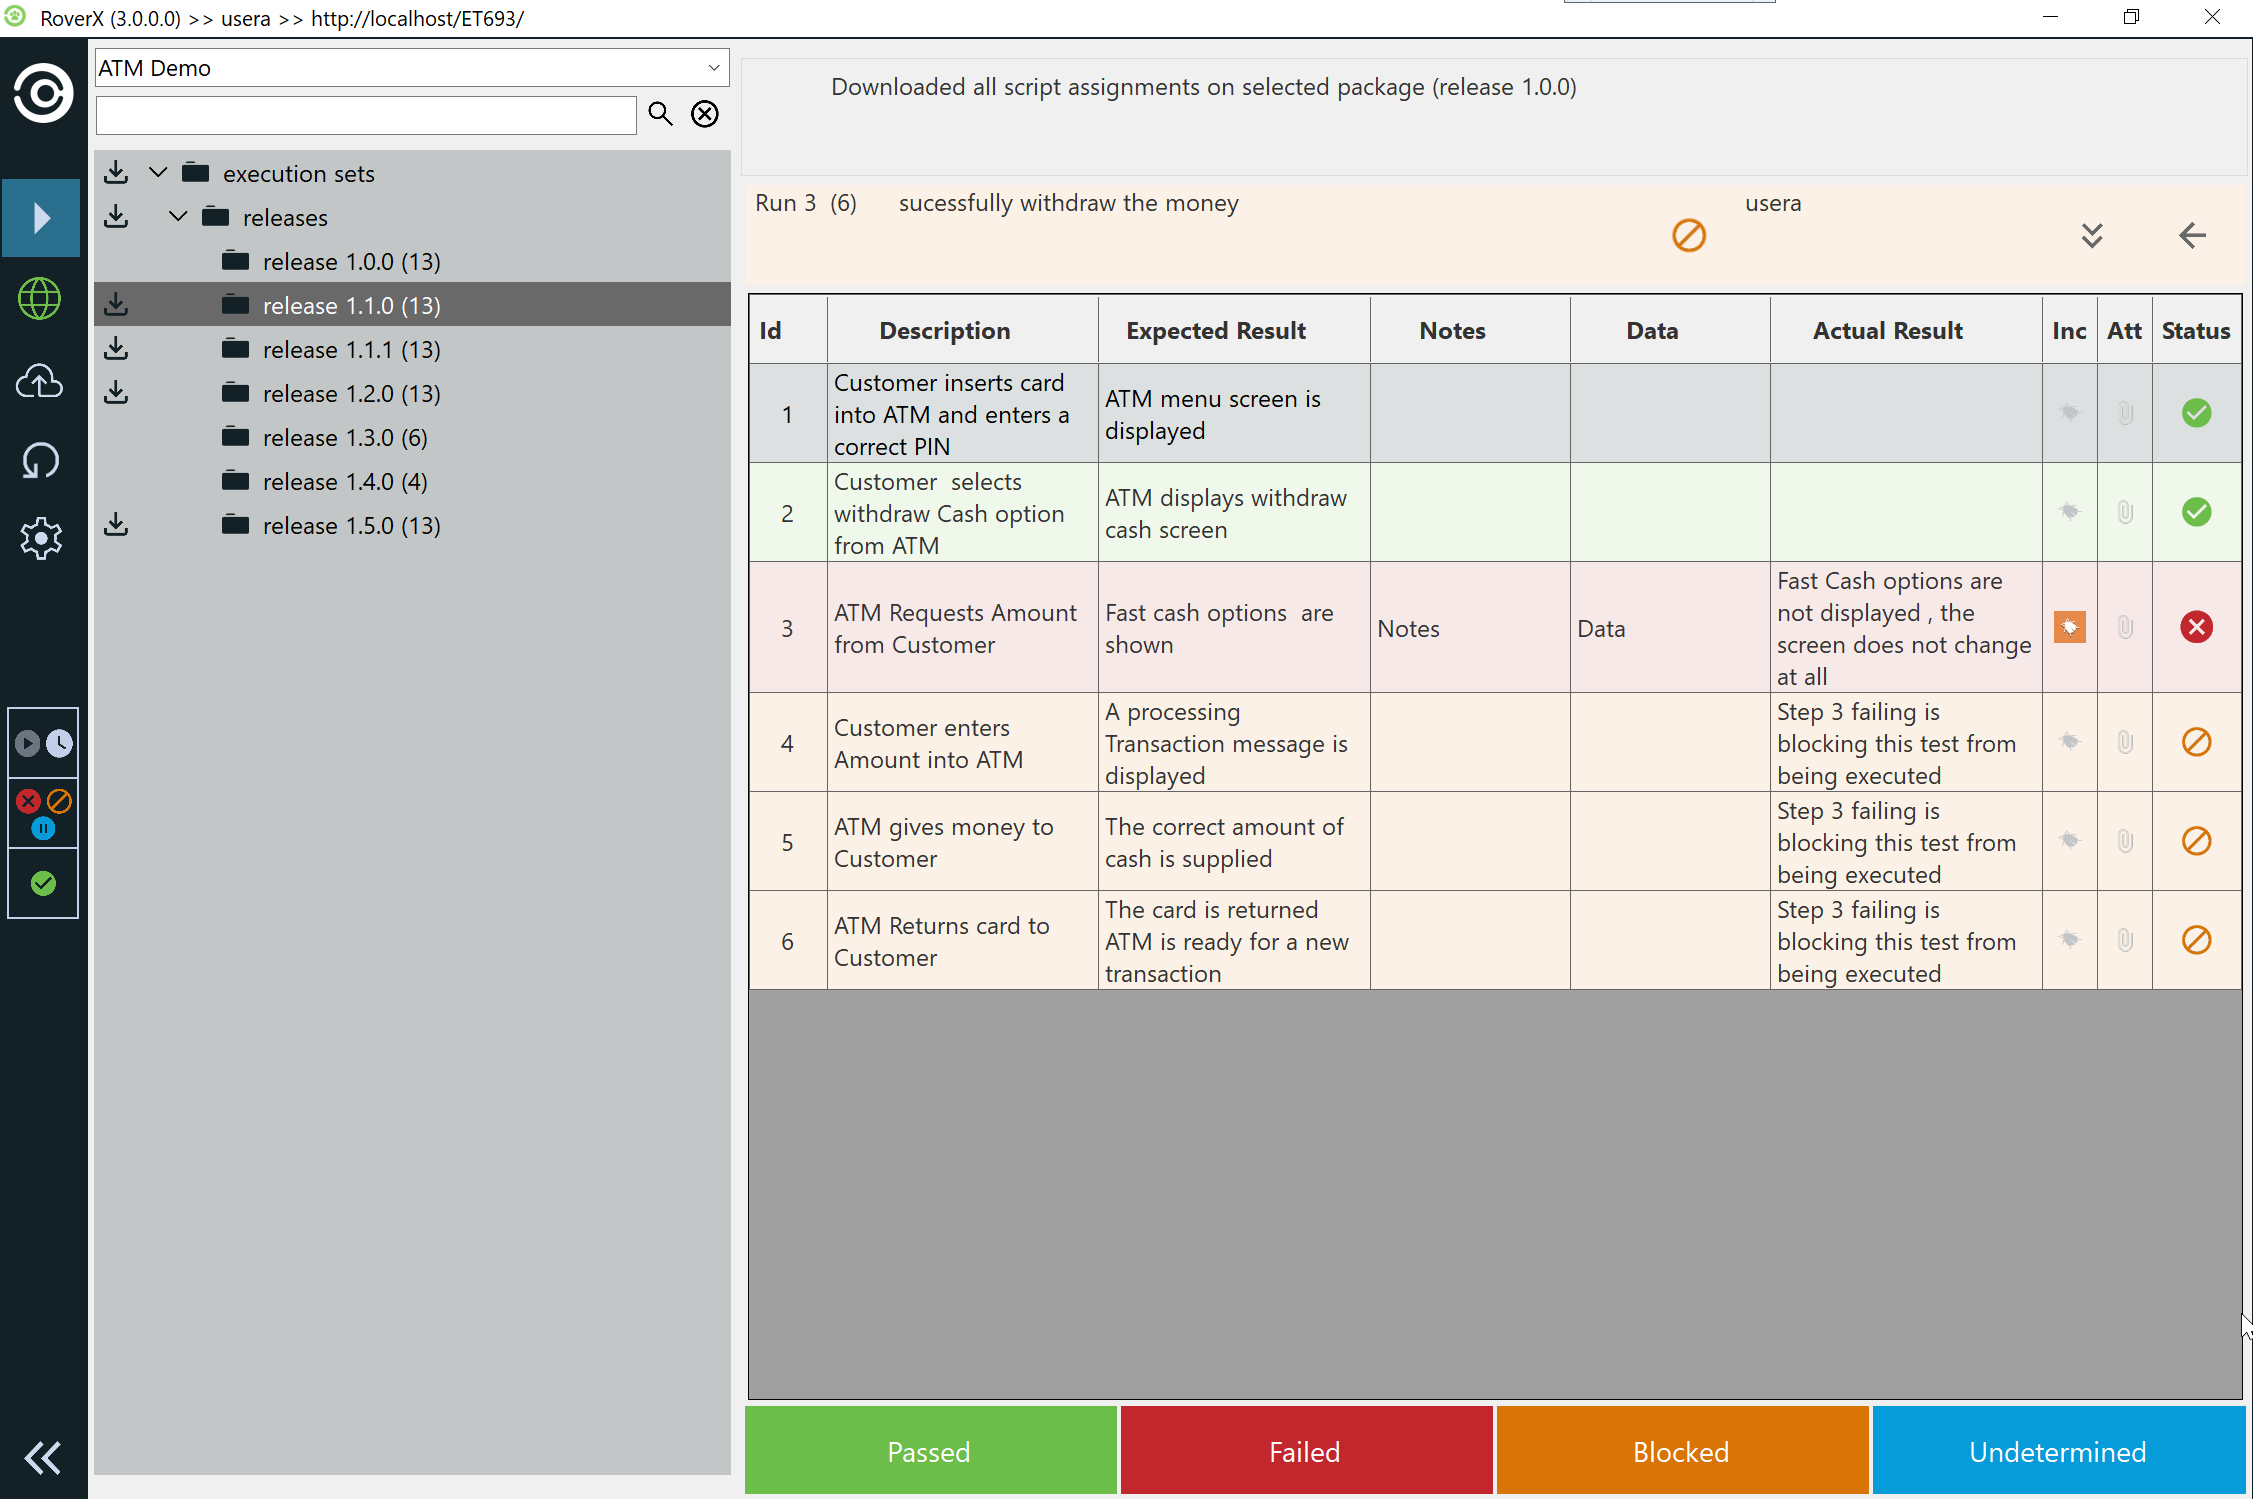Click the search magnifier icon

pos(660,114)
